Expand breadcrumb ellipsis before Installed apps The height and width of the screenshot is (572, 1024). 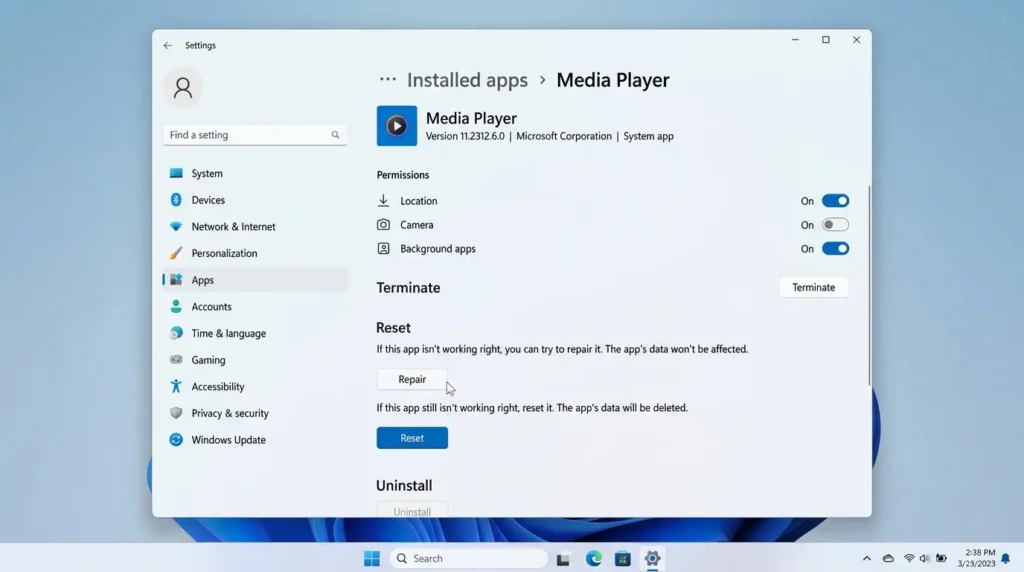[x=388, y=80]
